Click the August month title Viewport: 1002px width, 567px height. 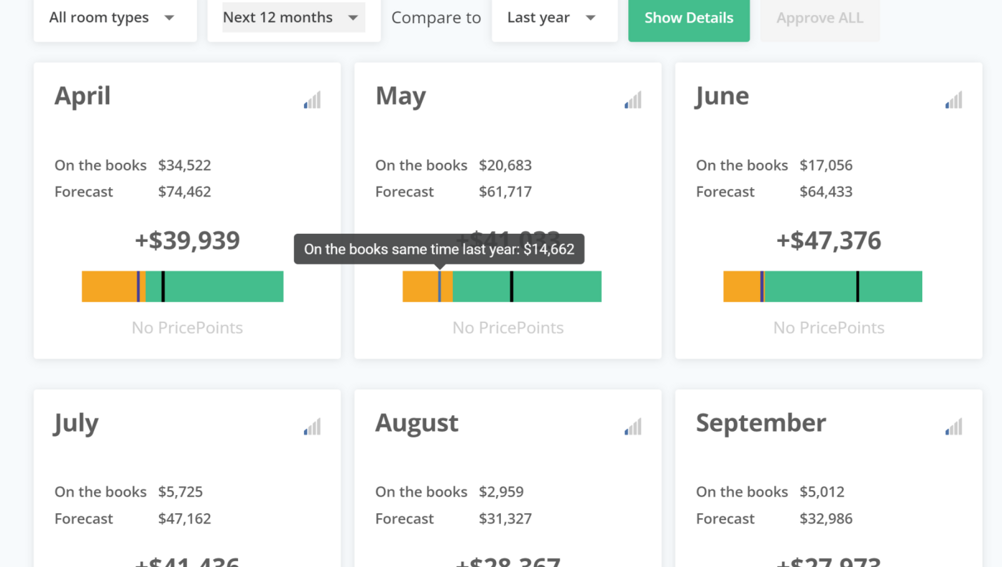point(416,423)
